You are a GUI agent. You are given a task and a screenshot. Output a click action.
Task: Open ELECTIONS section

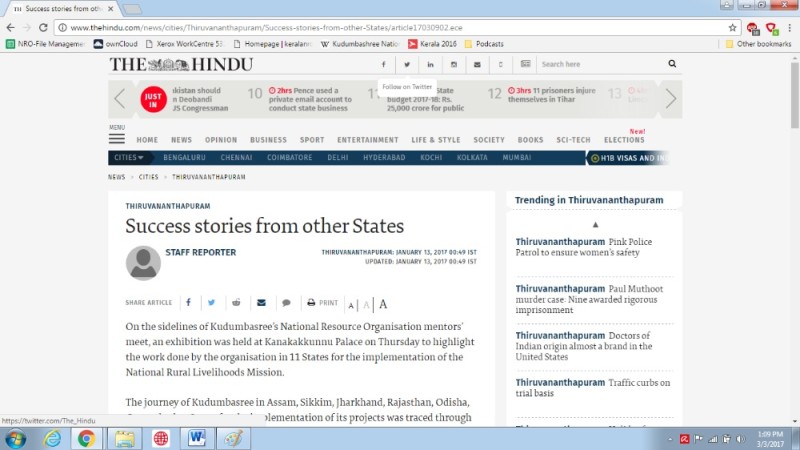click(x=624, y=140)
